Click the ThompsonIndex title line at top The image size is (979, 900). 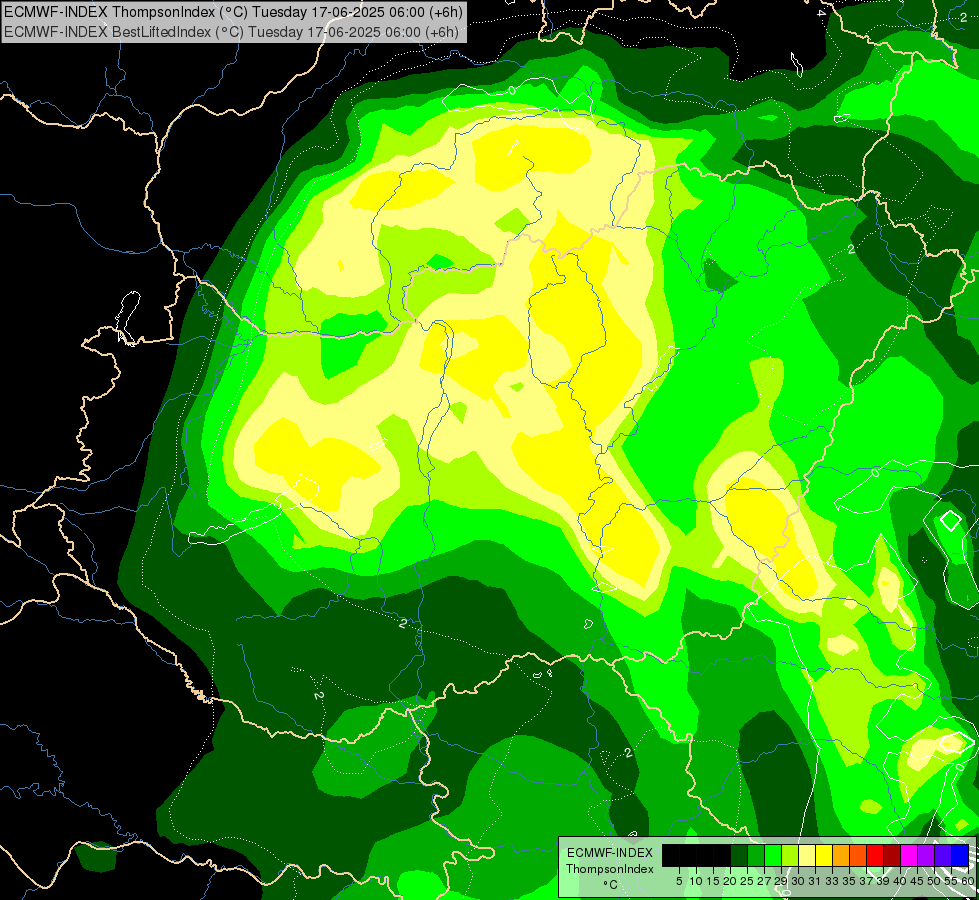[232, 12]
